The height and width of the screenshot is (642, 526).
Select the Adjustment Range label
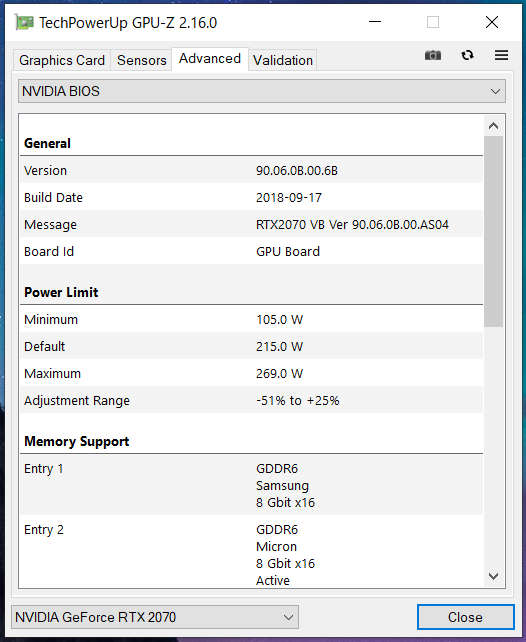click(77, 400)
